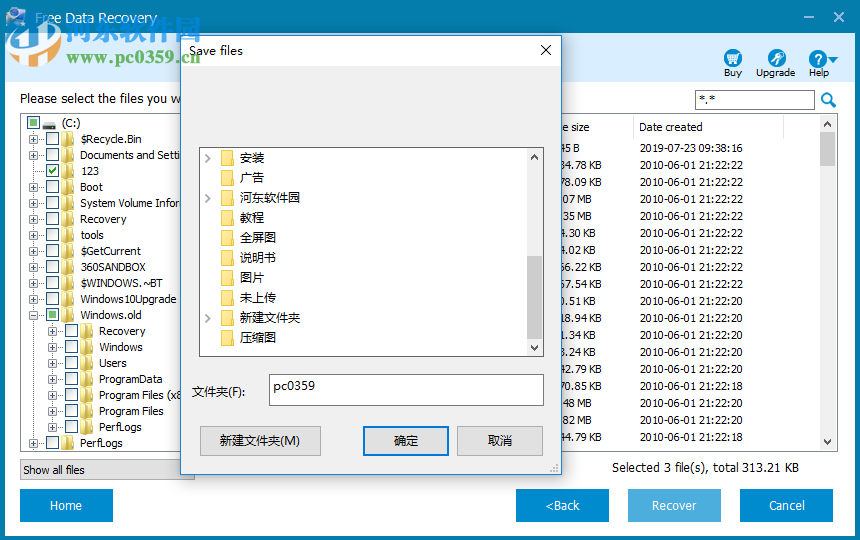Click the Cancel button
Viewport: 860px width, 540px height.
pyautogui.click(x=787, y=505)
